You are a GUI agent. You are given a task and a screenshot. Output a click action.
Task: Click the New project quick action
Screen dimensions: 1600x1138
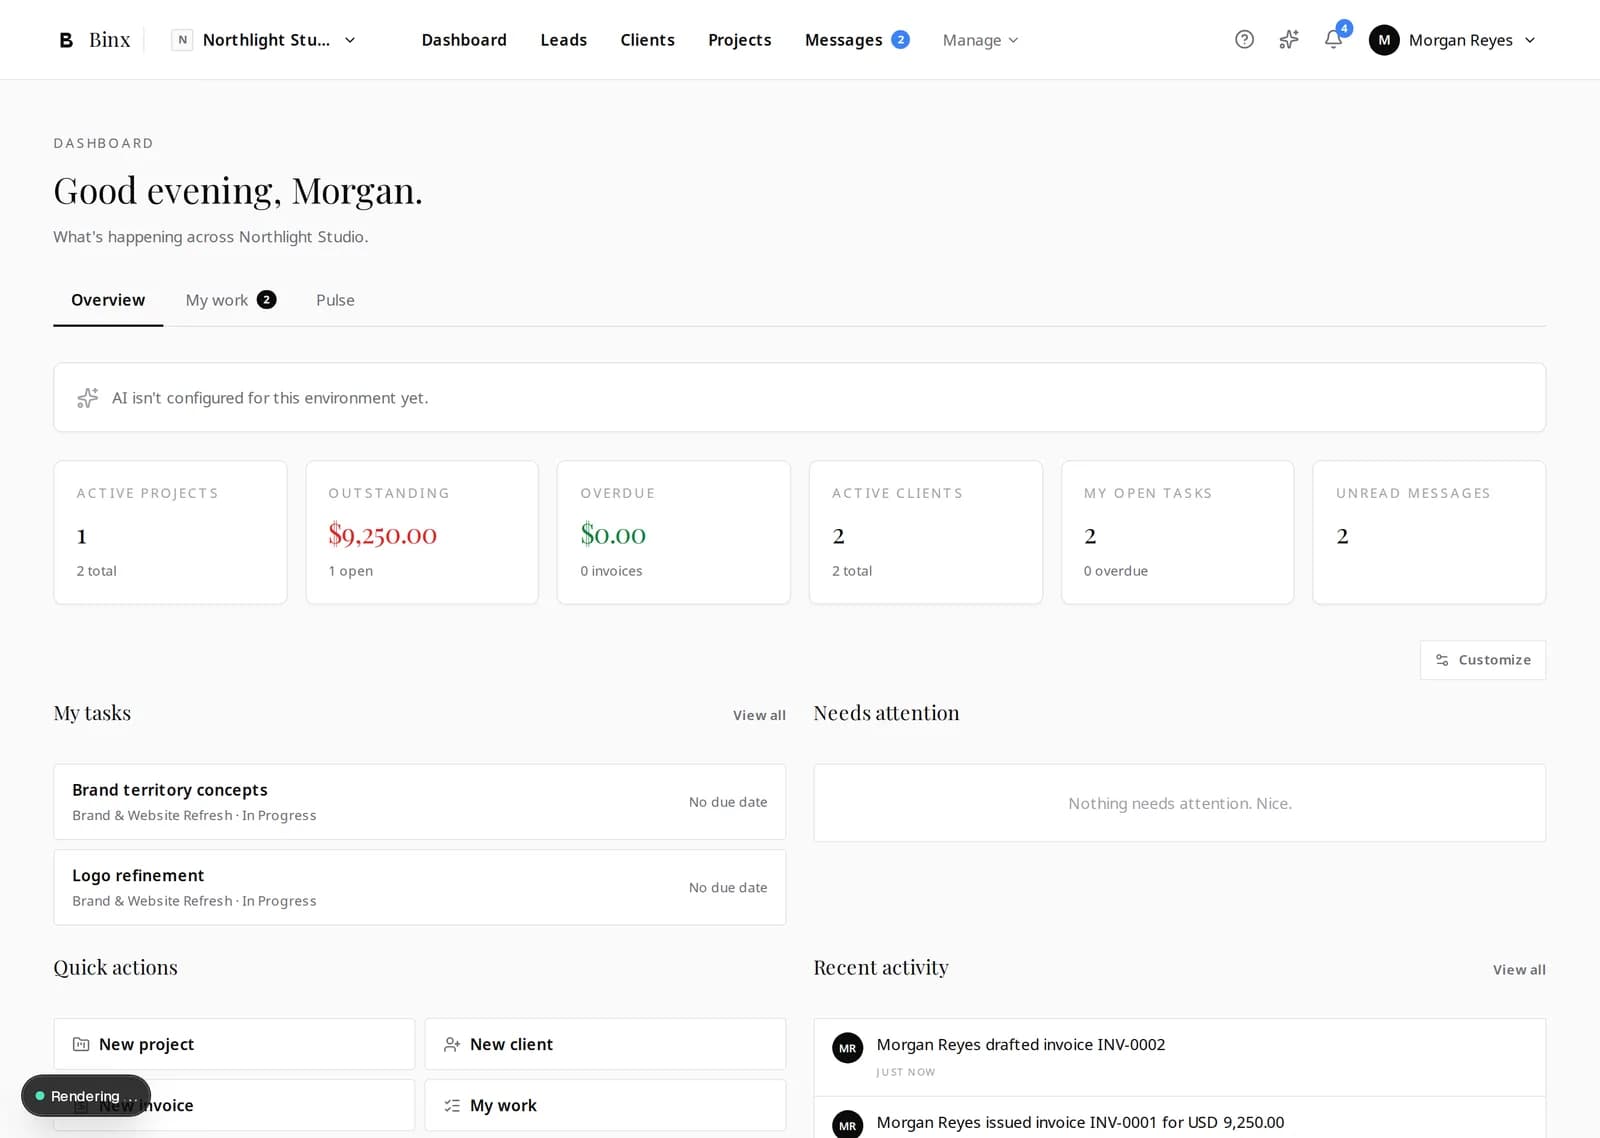tap(234, 1044)
